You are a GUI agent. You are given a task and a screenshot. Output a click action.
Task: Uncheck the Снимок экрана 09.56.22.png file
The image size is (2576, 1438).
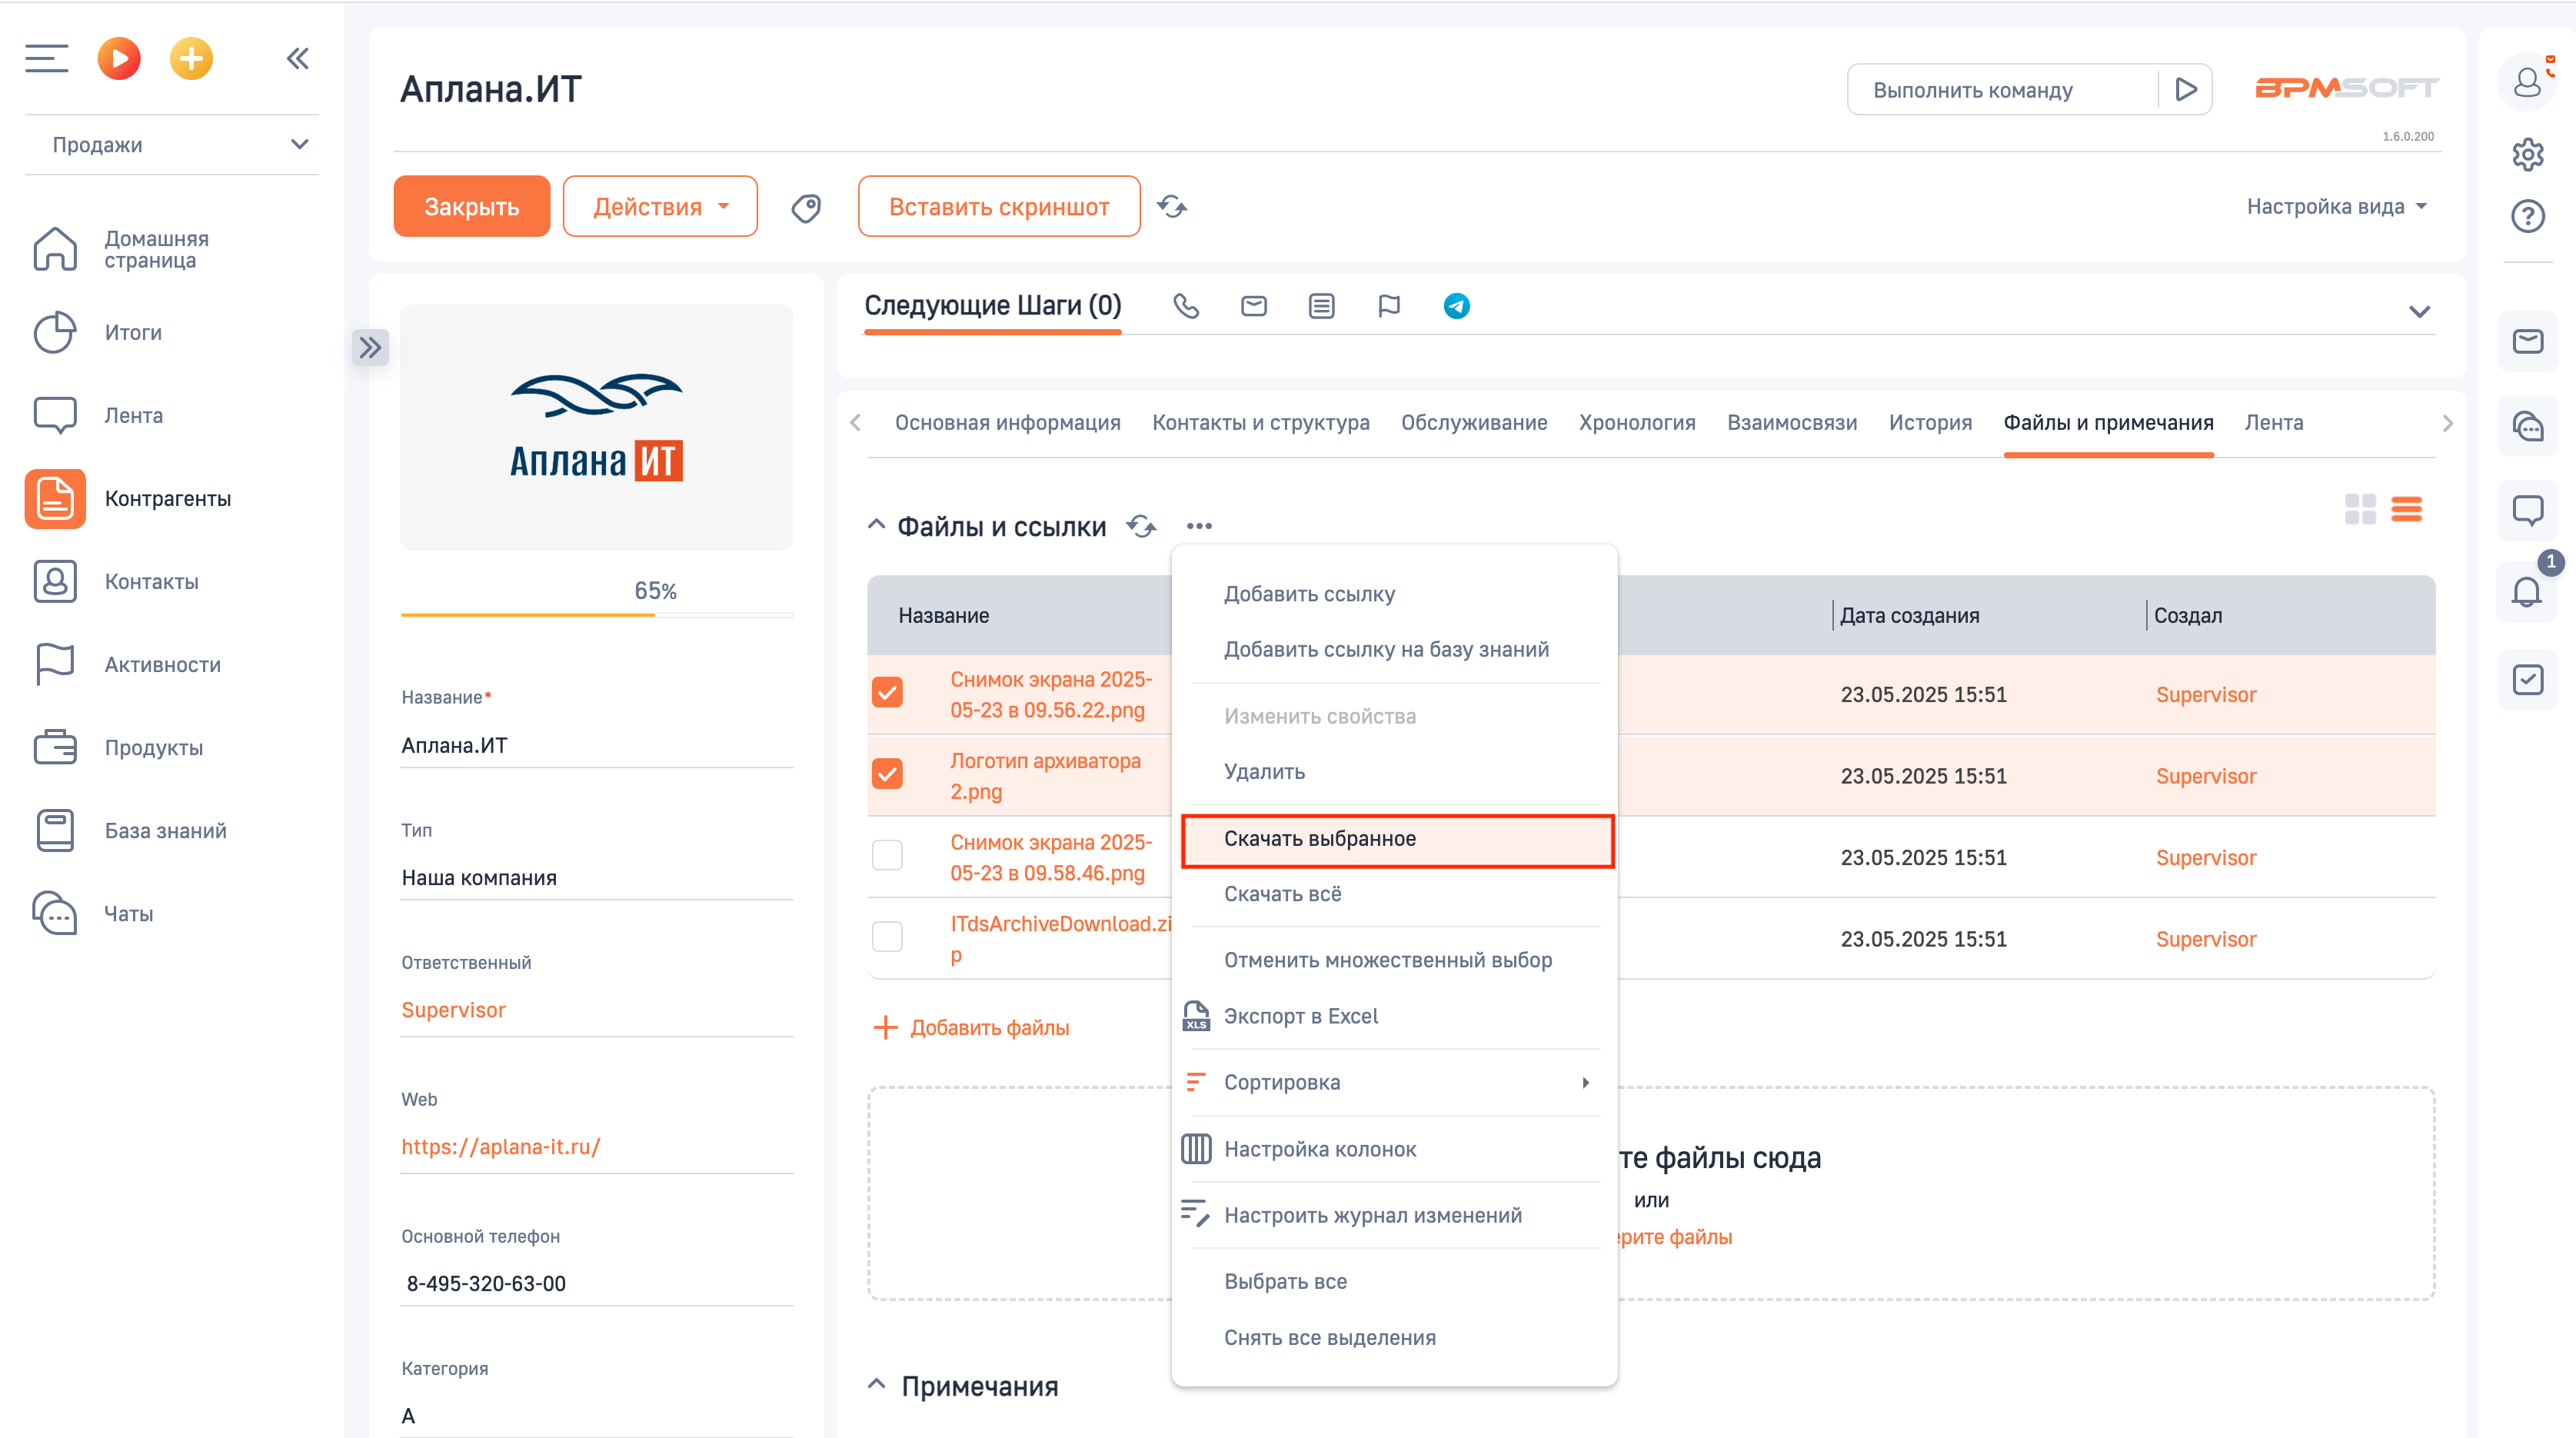(887, 692)
